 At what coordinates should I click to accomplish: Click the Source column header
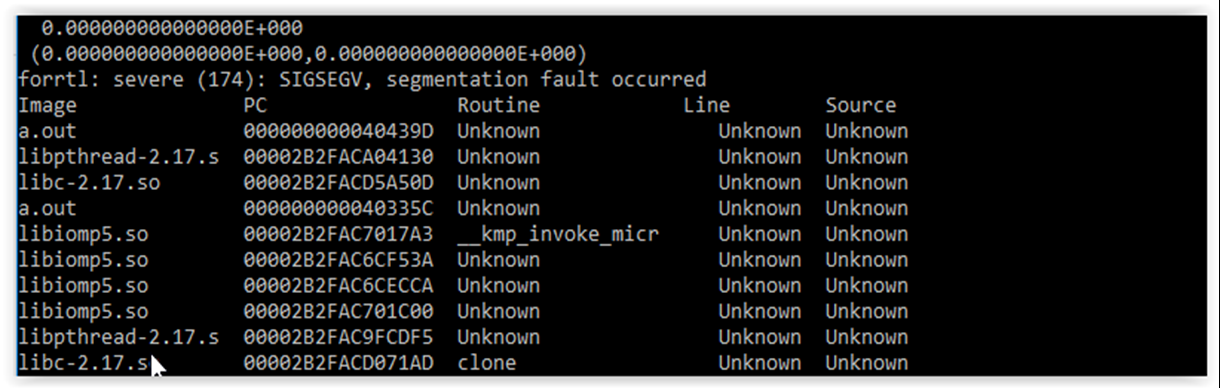tap(860, 105)
